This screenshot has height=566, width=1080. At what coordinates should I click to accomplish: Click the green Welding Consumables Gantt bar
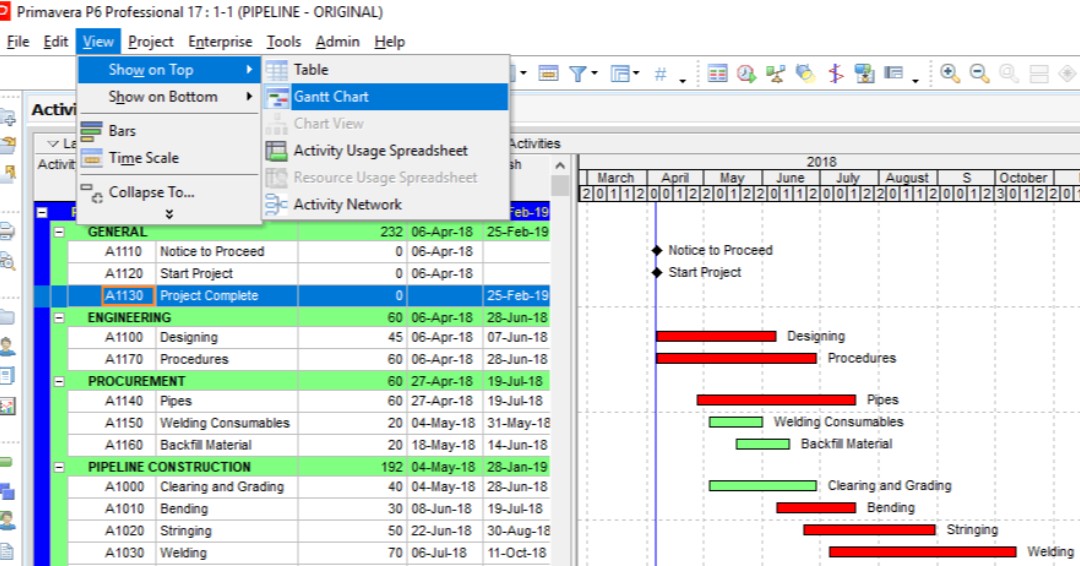[736, 422]
